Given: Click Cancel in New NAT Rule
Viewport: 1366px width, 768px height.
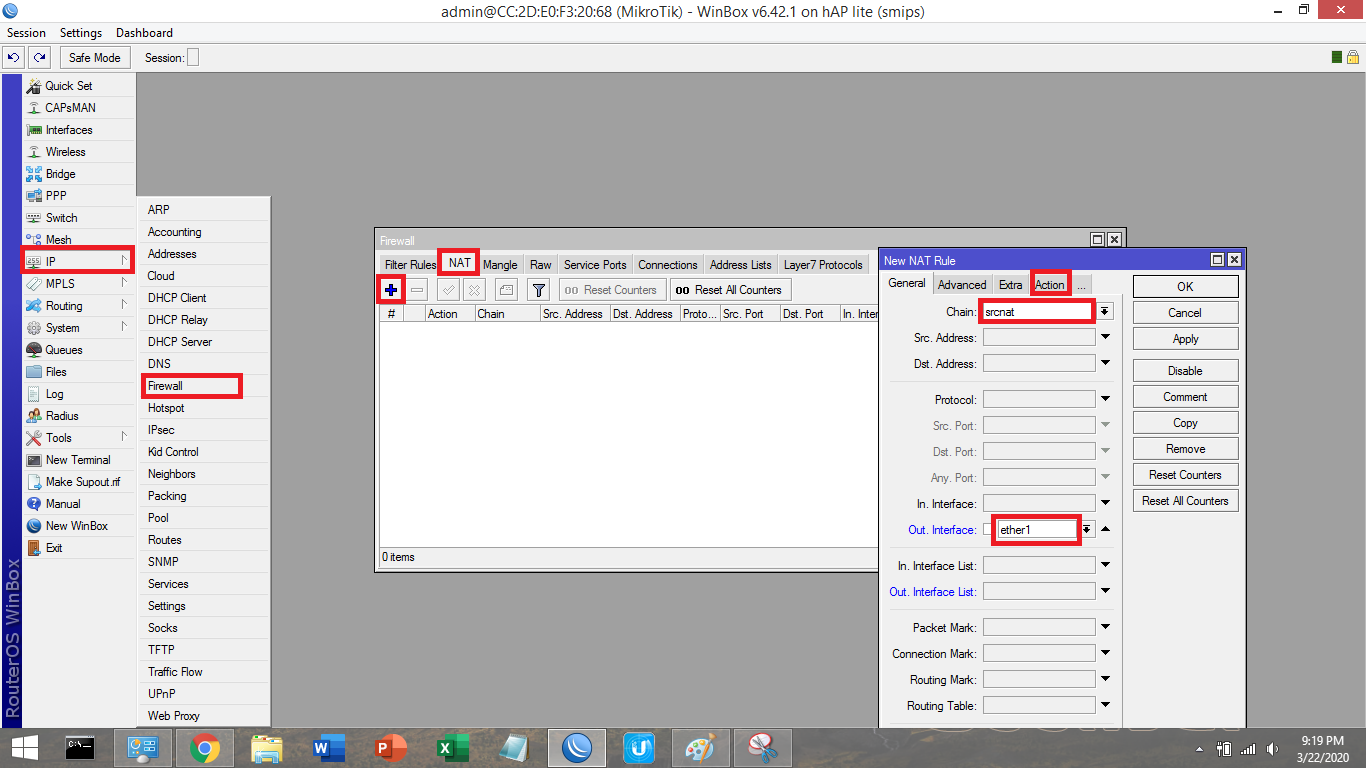Looking at the screenshot, I should 1185,313.
